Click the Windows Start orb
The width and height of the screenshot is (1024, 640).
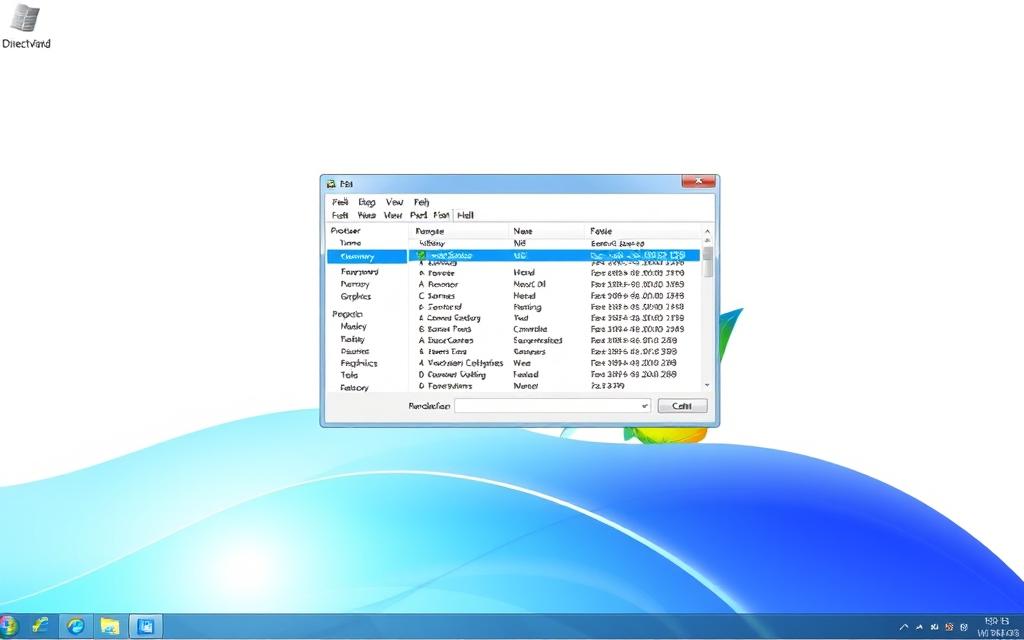point(9,626)
